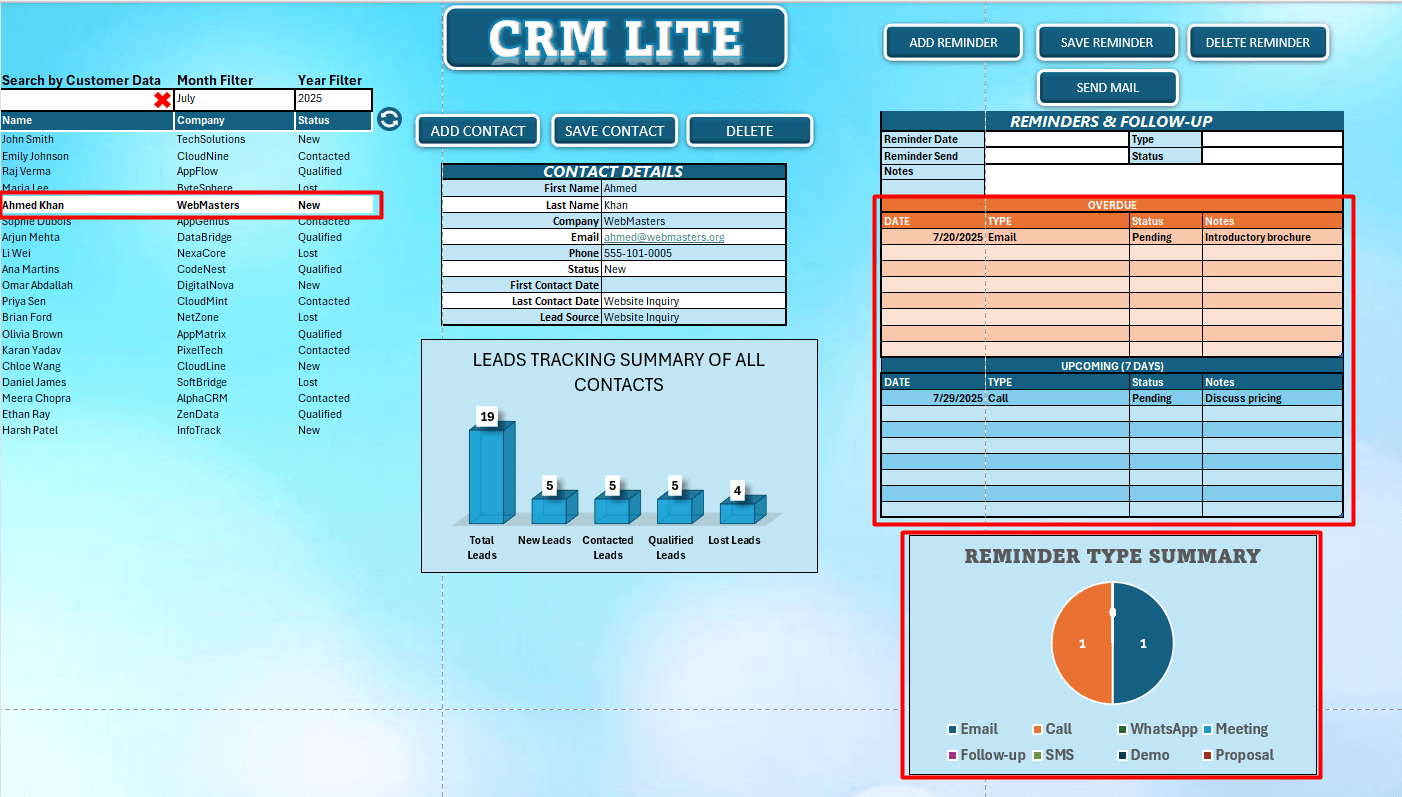Click DELETE to remove the selected contact

[749, 130]
